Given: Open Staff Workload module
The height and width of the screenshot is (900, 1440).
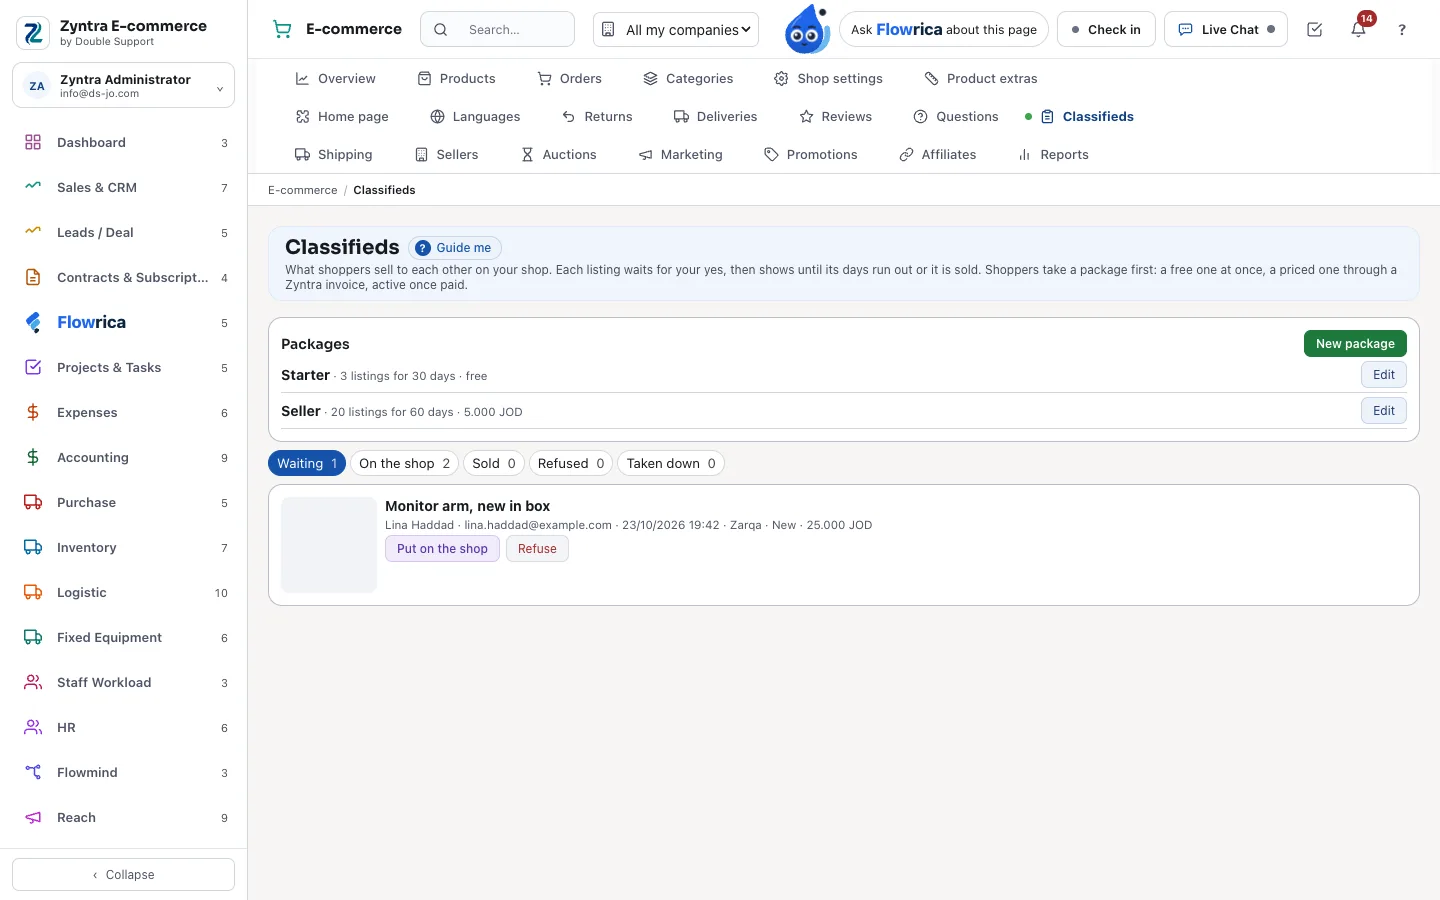Looking at the screenshot, I should coord(124,683).
